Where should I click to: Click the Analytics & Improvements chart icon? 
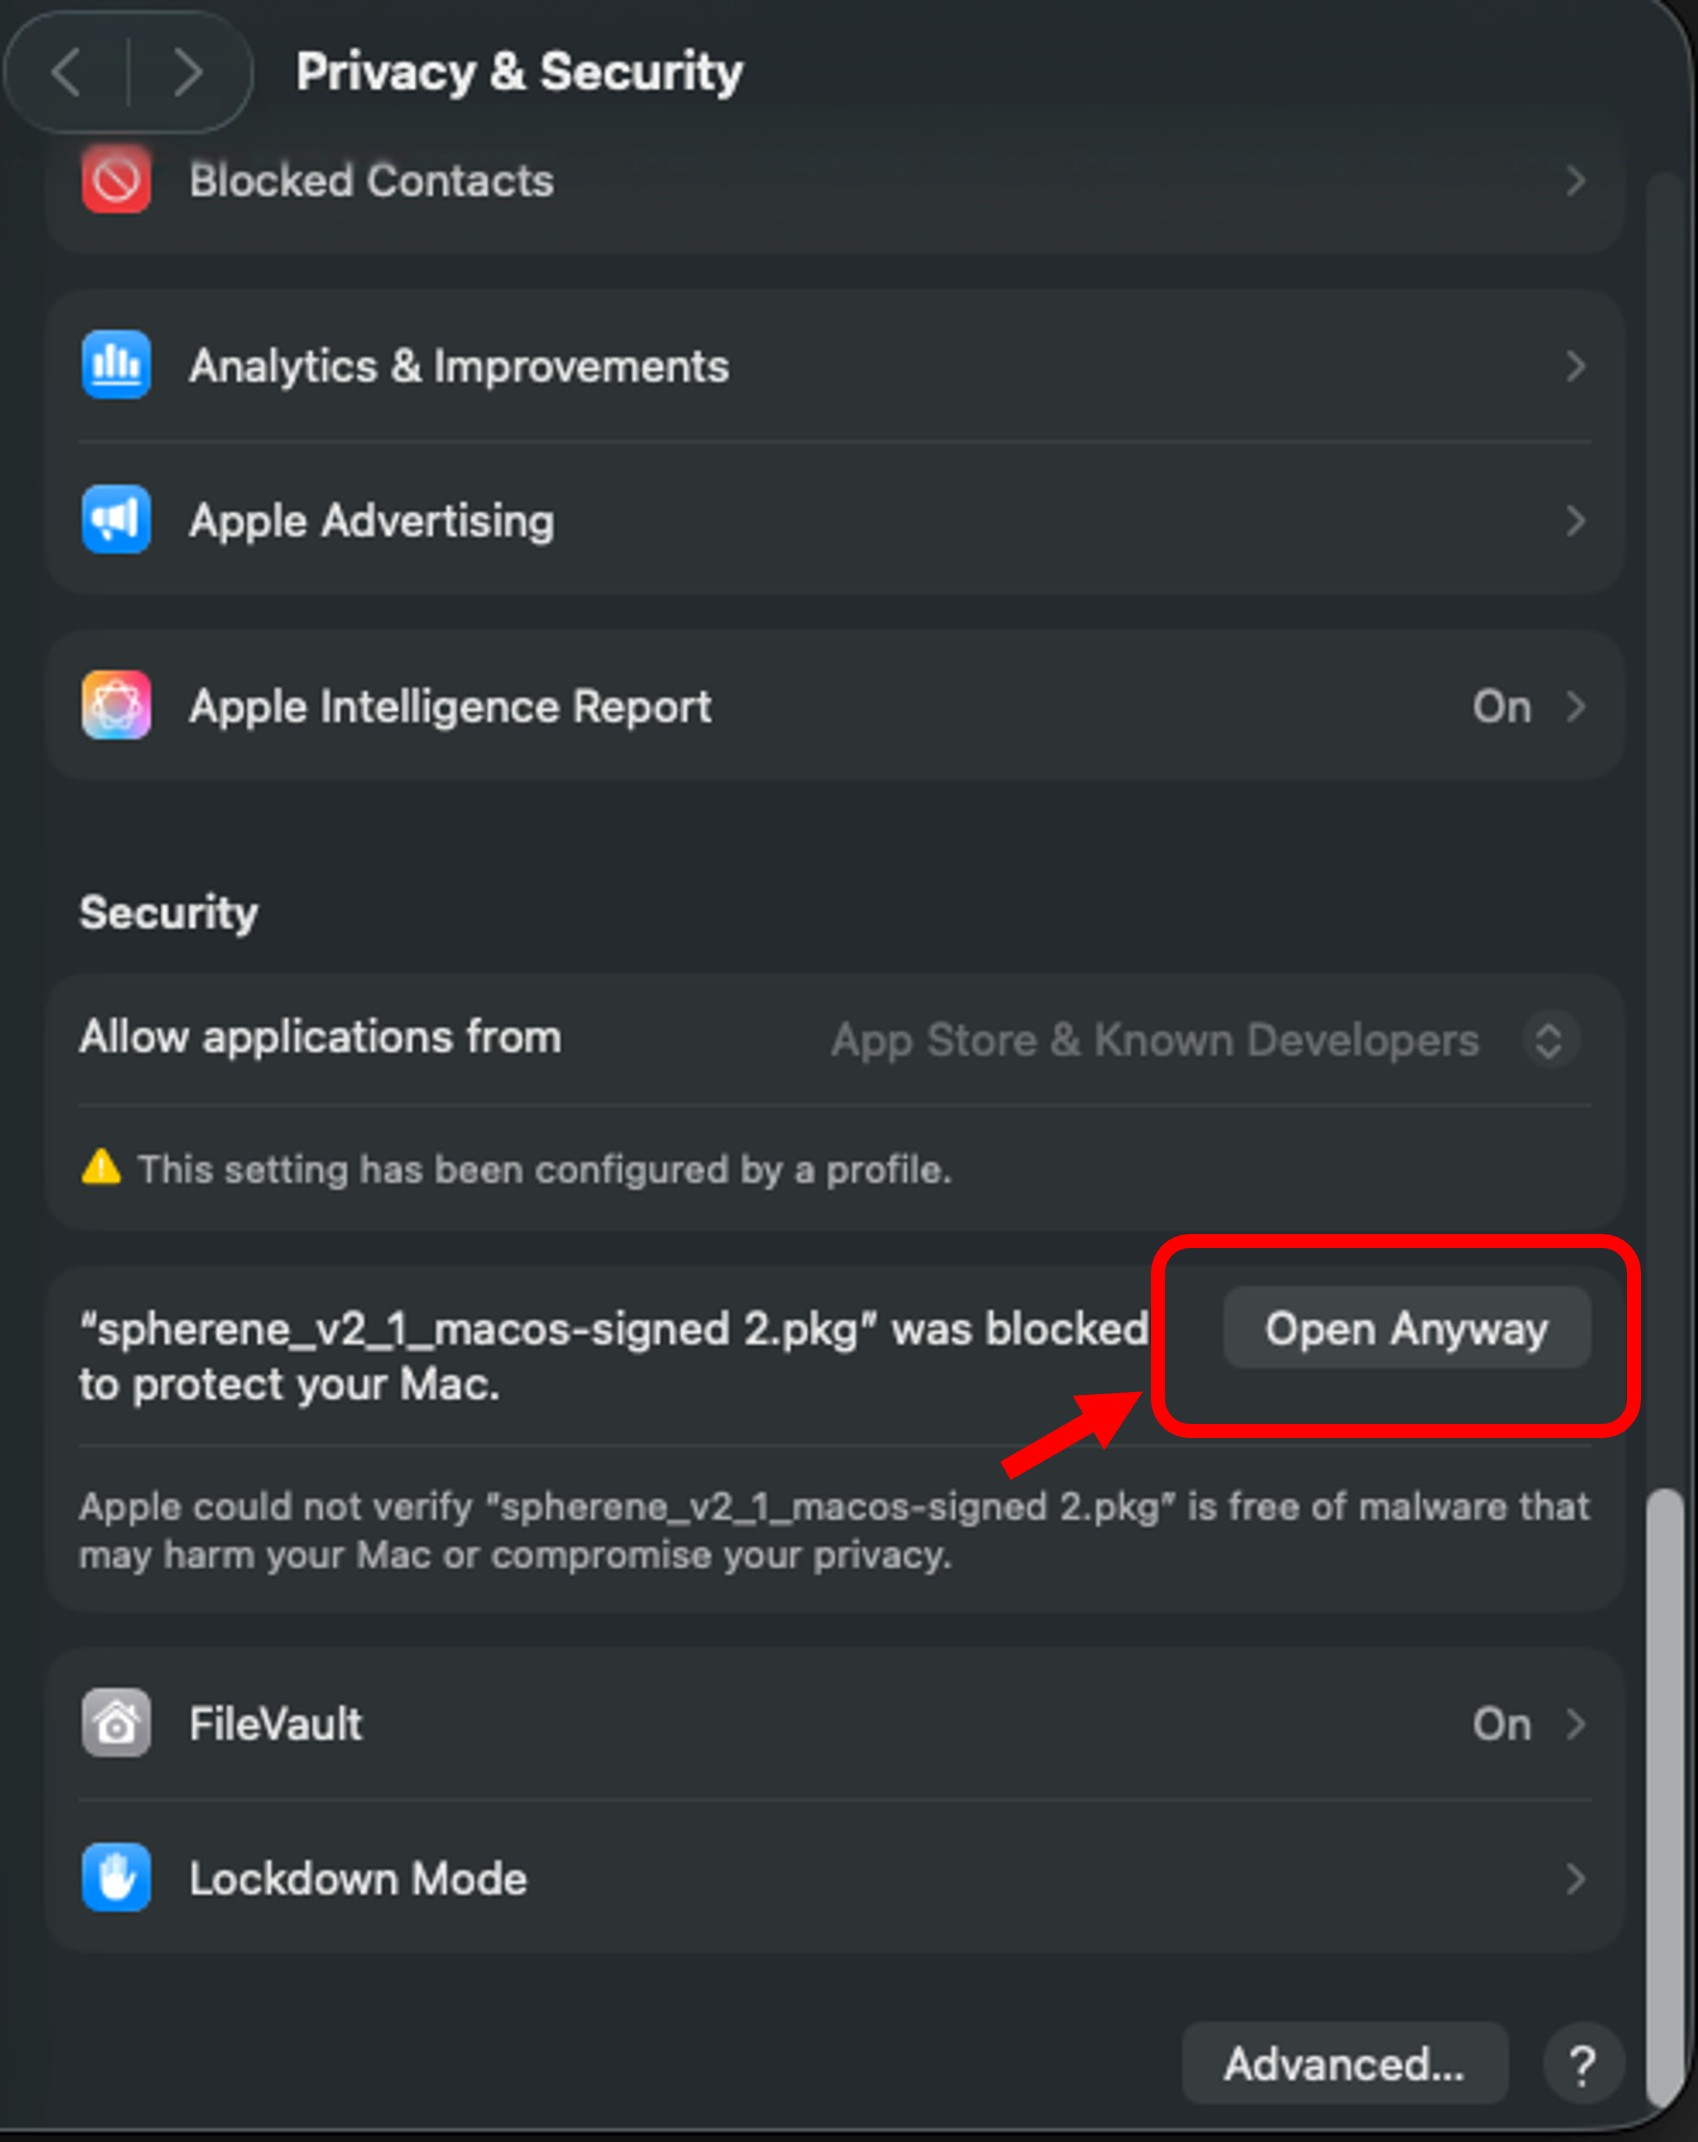point(116,365)
